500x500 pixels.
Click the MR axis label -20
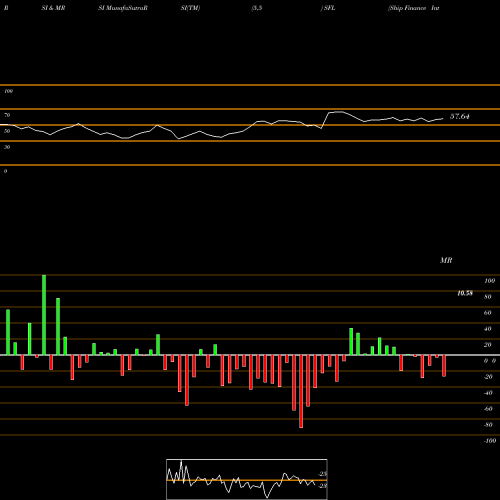click(x=488, y=377)
